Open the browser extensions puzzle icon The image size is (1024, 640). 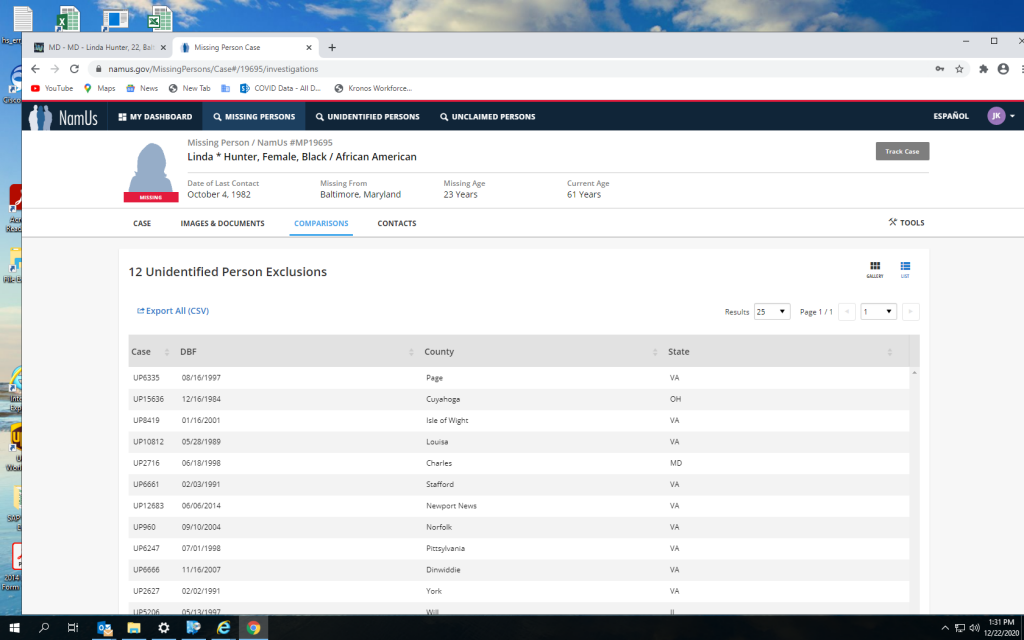pos(983,69)
